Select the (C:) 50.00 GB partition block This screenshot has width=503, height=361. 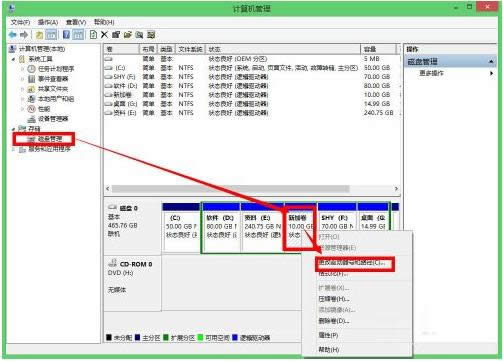tap(181, 227)
